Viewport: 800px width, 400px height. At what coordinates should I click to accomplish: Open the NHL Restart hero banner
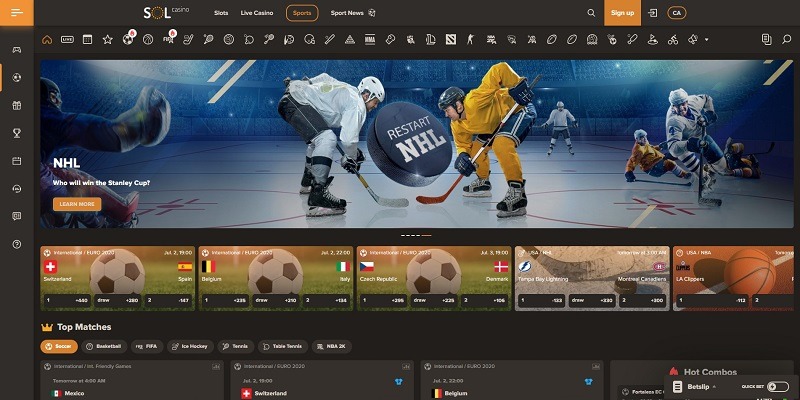[x=417, y=144]
